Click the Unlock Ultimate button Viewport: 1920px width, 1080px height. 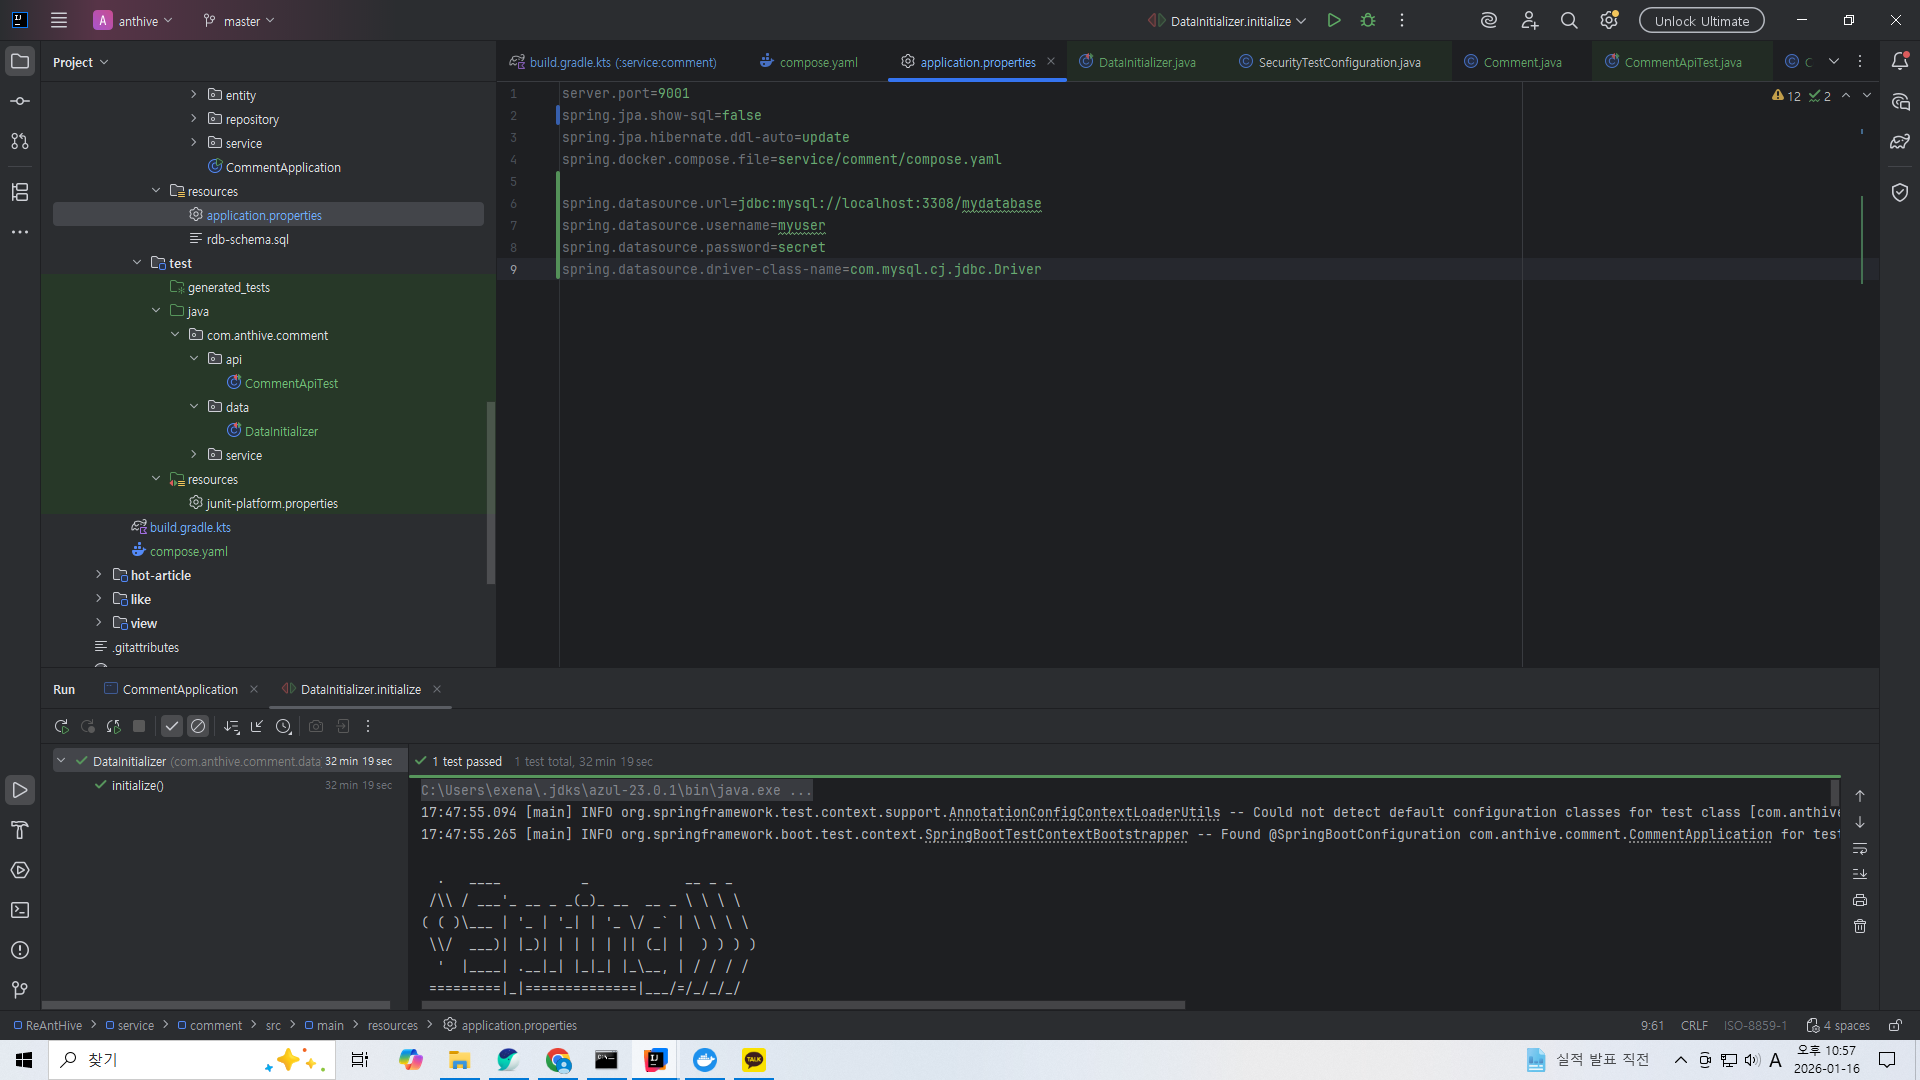(1701, 20)
